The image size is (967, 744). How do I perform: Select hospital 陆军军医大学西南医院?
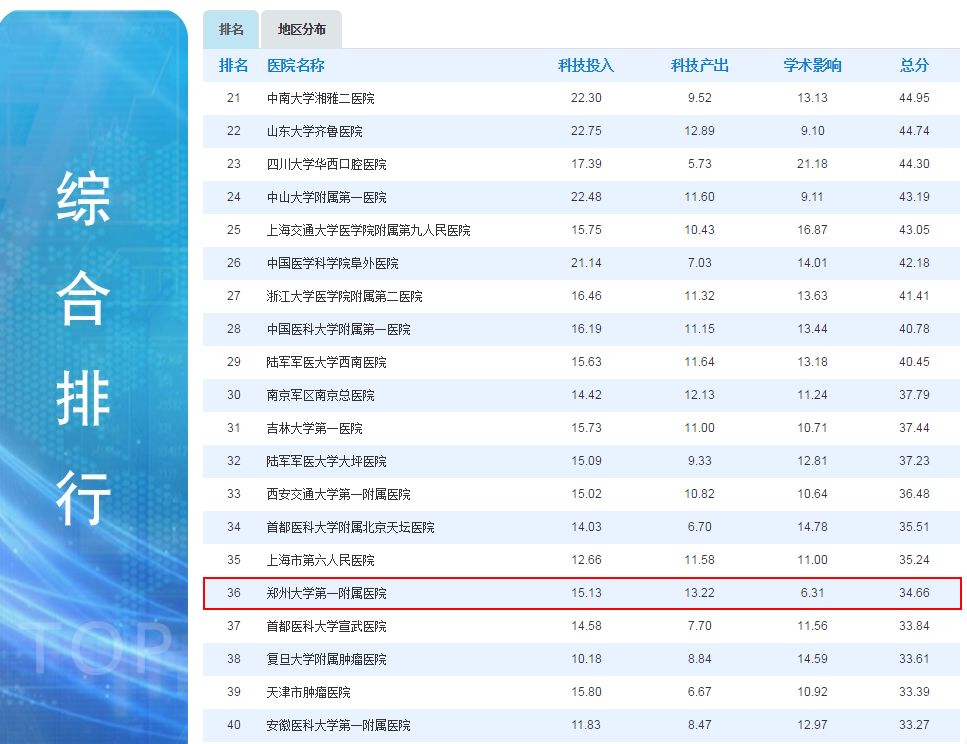(x=326, y=362)
